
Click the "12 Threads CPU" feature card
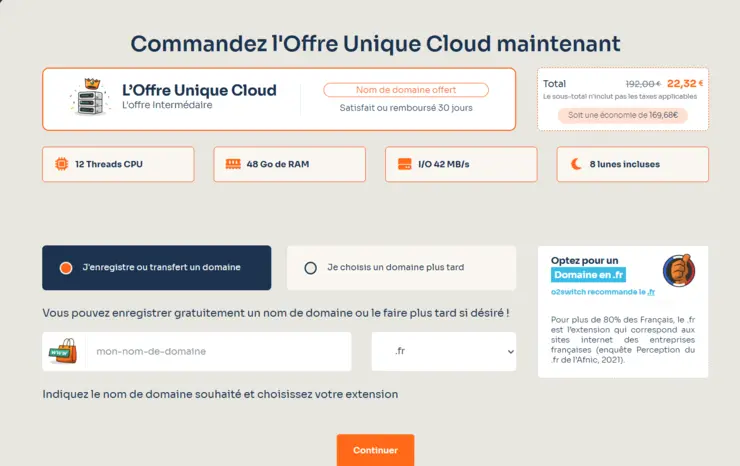pos(118,164)
